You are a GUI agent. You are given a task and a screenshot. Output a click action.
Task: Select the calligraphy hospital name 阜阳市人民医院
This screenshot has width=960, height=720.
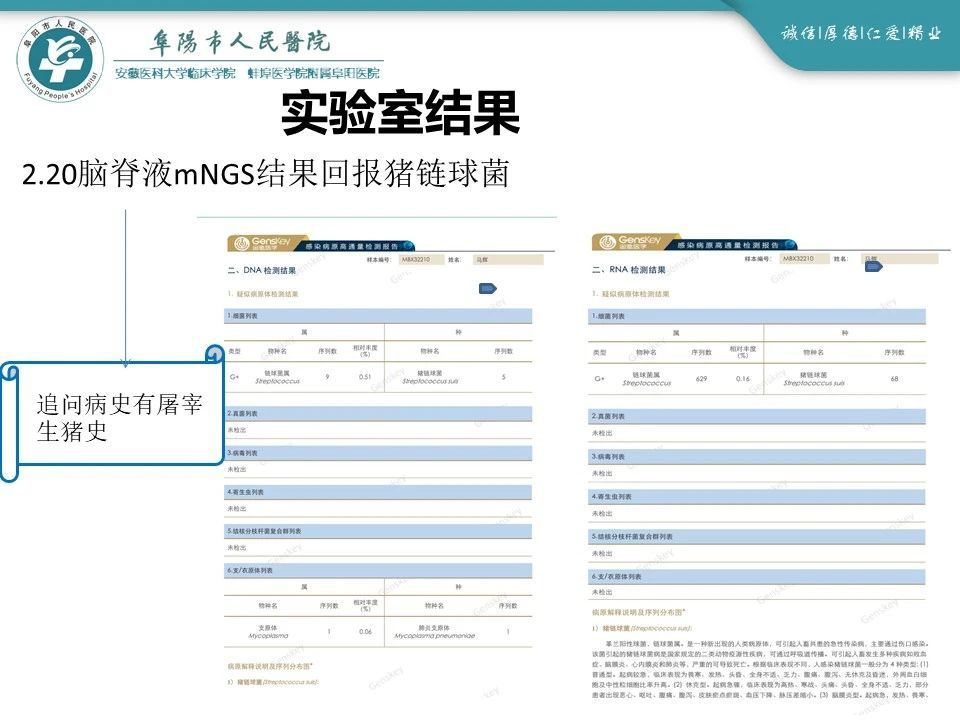[x=240, y=42]
